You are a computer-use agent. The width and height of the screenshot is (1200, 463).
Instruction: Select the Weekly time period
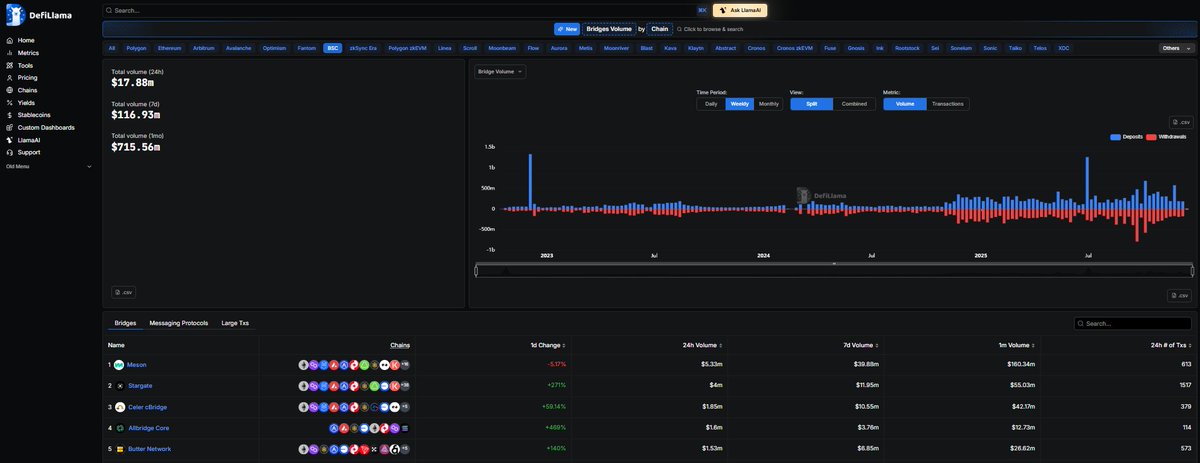(740, 104)
